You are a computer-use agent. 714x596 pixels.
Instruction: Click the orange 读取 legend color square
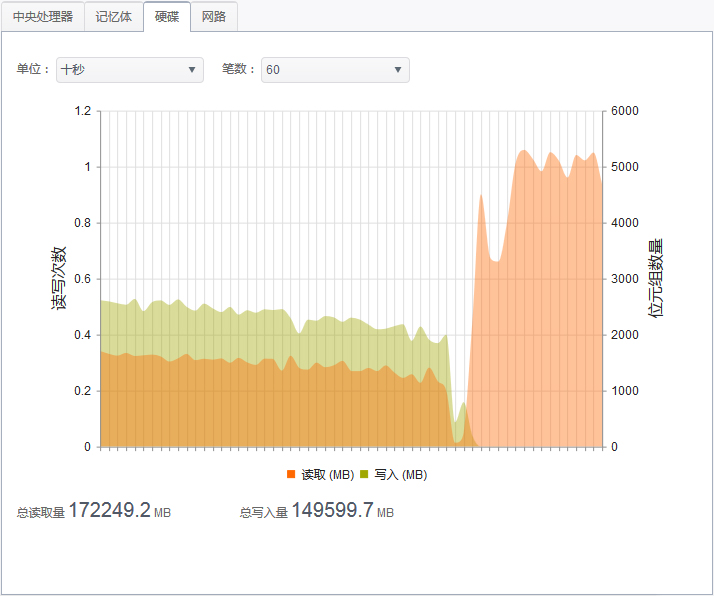(291, 474)
